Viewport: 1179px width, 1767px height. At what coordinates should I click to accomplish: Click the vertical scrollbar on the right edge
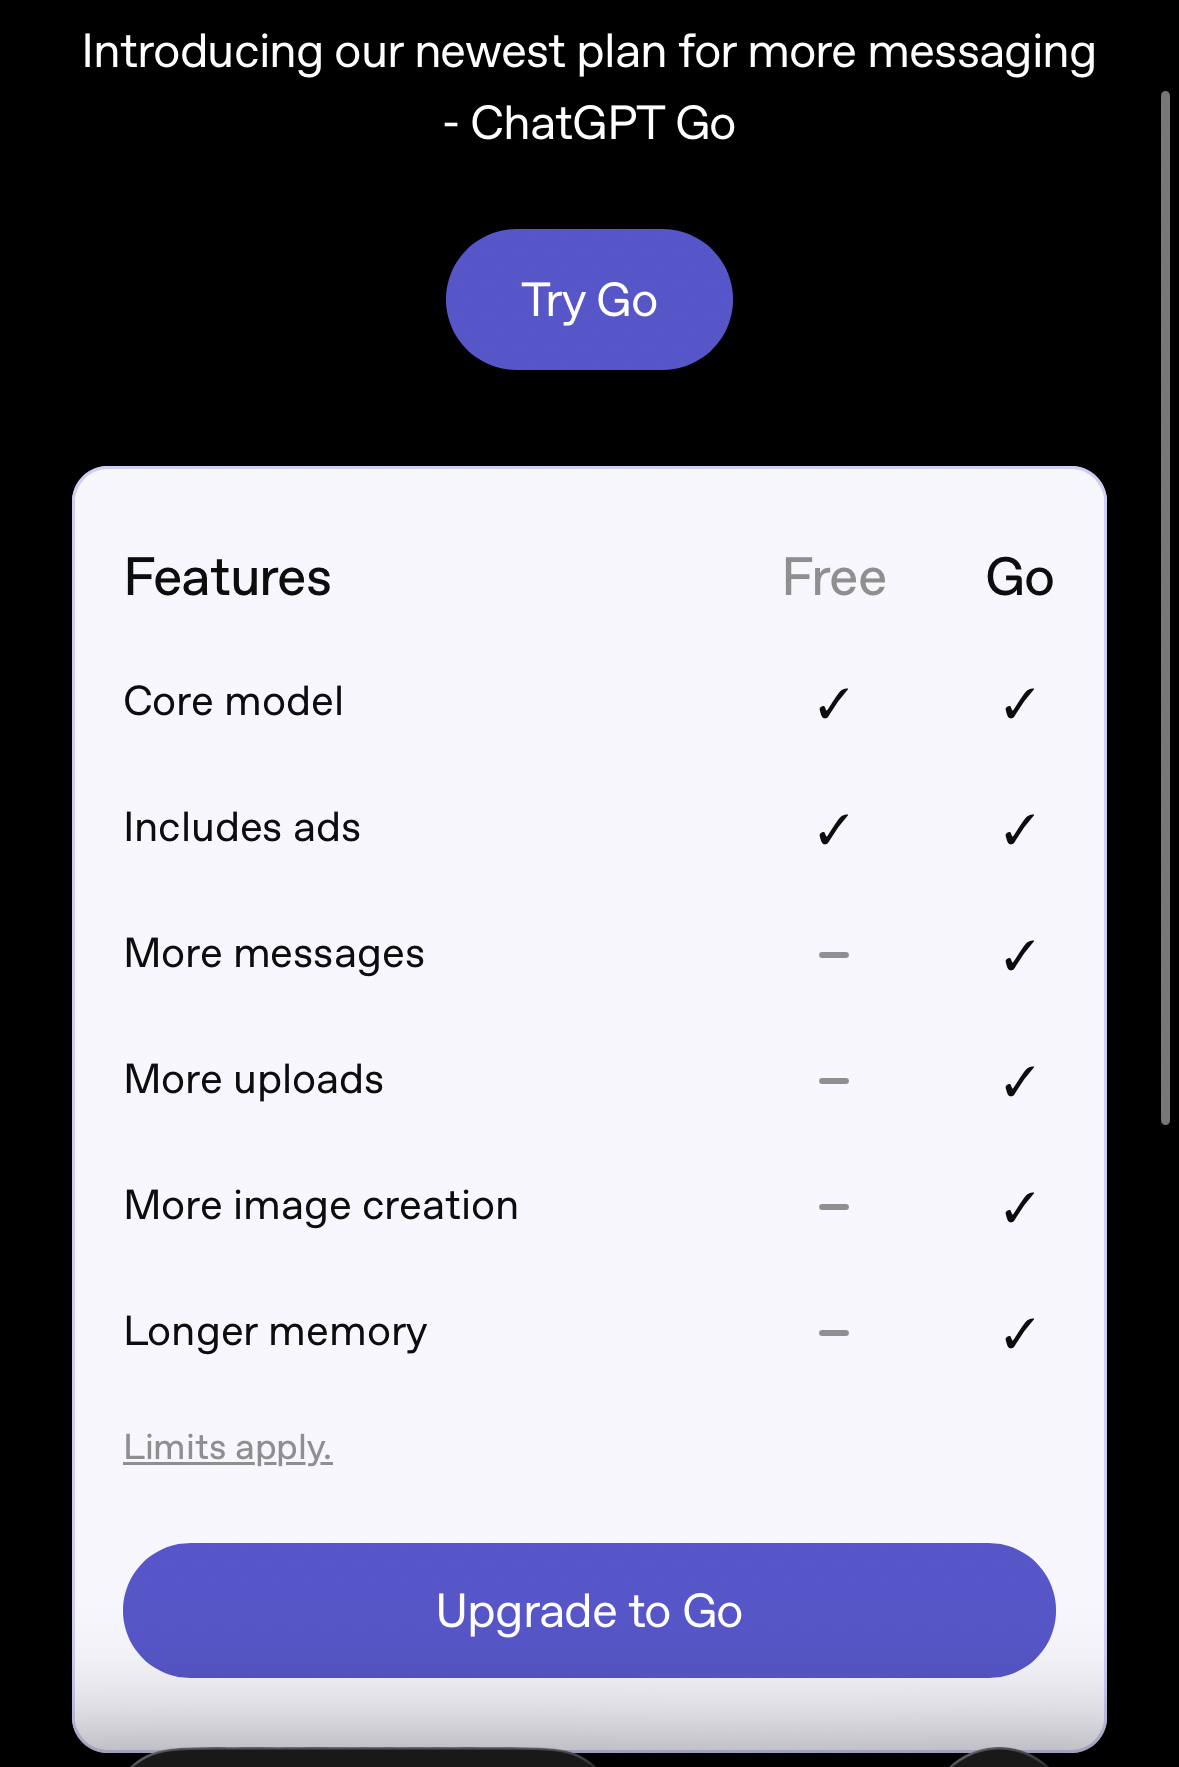(1165, 608)
